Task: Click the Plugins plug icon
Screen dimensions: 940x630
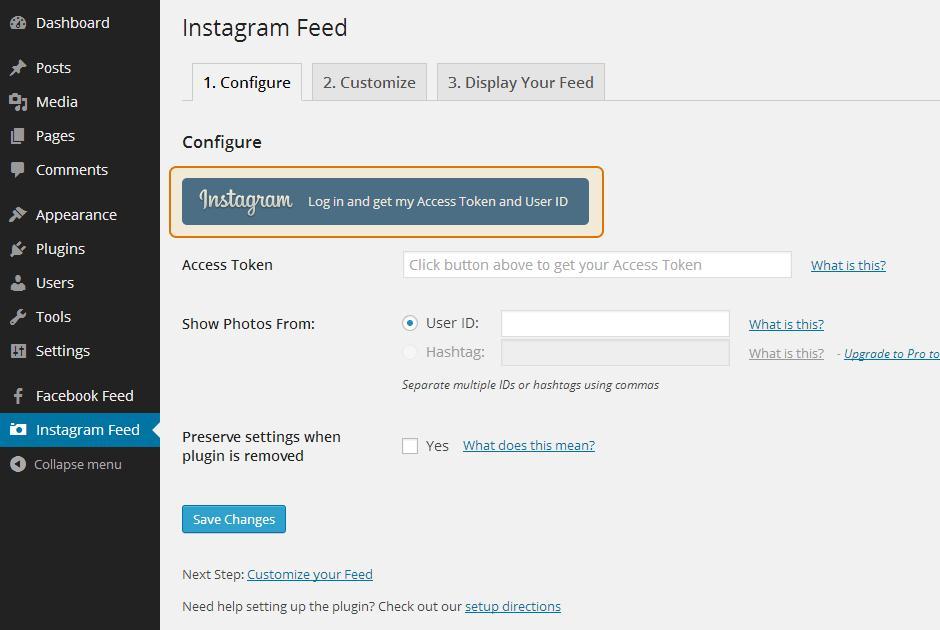Action: pos(18,249)
